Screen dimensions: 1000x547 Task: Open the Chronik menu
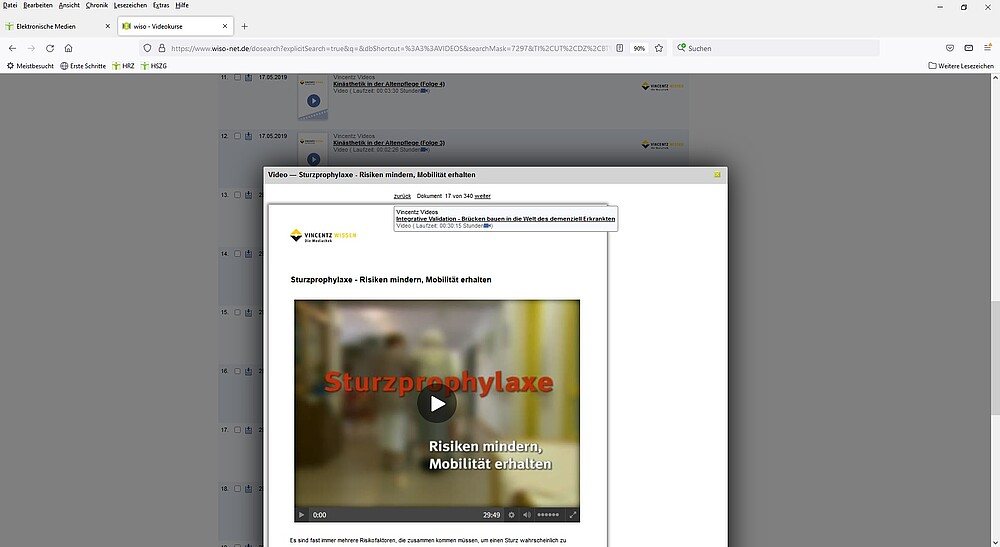click(x=96, y=5)
